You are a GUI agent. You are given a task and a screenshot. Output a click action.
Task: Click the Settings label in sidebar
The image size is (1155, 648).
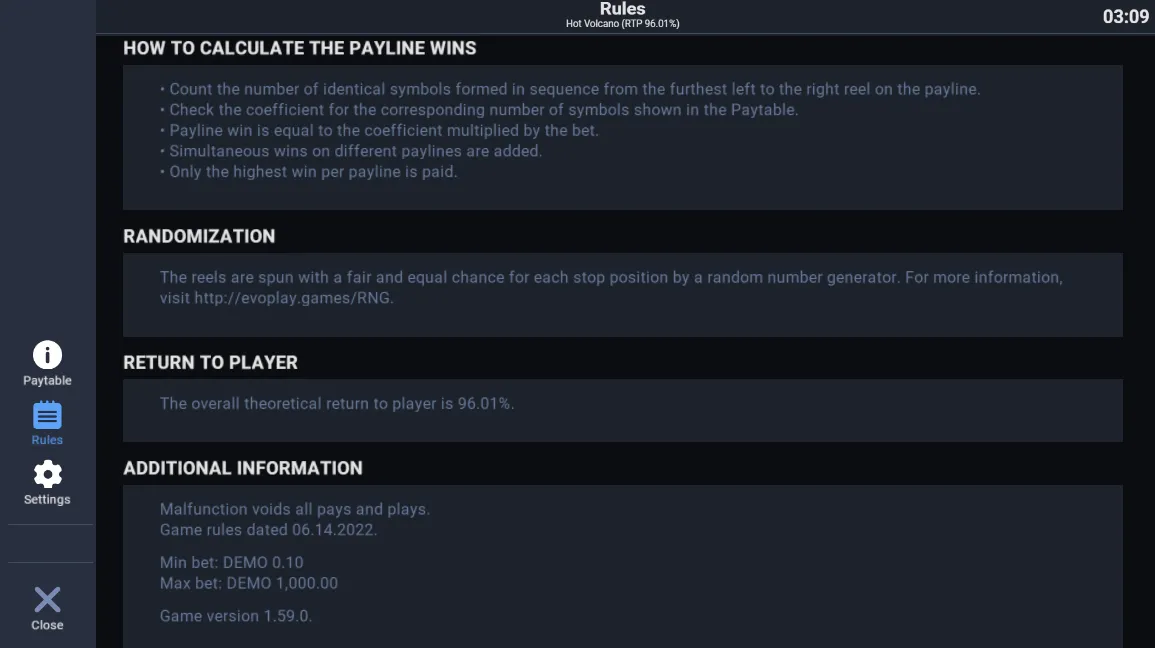[47, 499]
